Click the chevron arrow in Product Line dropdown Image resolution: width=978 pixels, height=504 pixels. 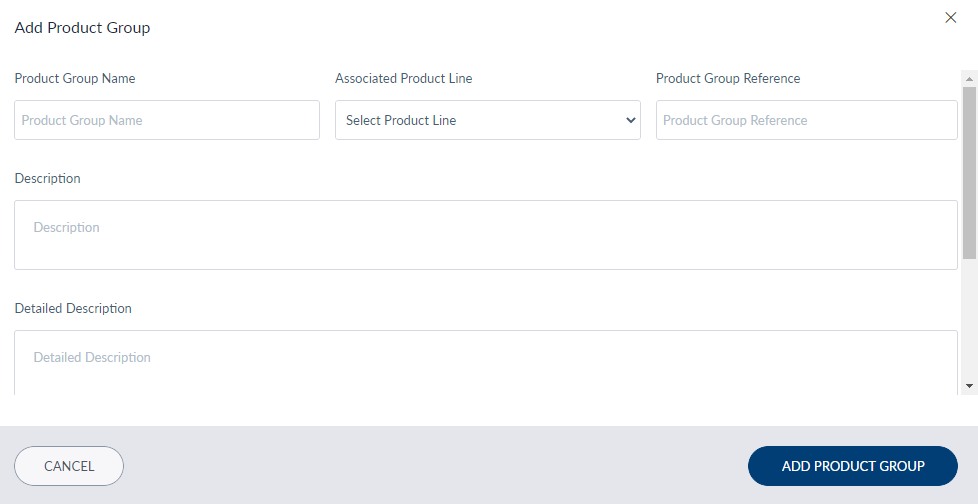tap(631, 120)
